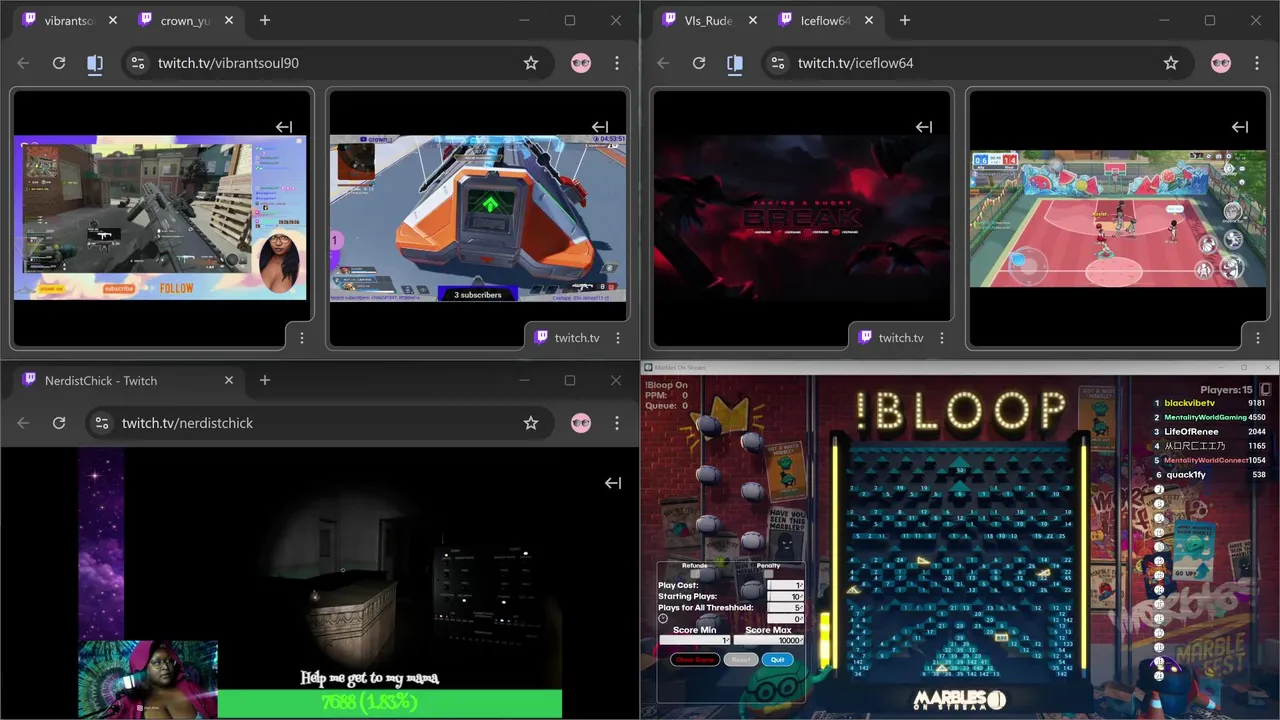Close the Vls_Rude tab
The width and height of the screenshot is (1280, 720).
tap(752, 21)
